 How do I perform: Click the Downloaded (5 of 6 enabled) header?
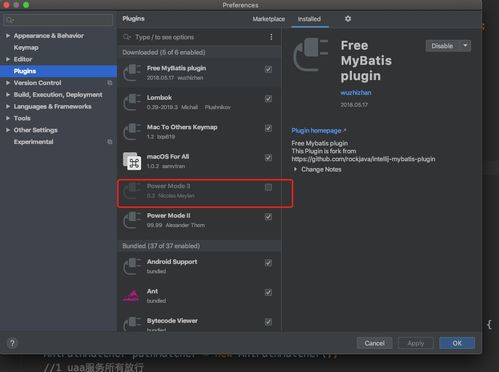click(x=164, y=52)
